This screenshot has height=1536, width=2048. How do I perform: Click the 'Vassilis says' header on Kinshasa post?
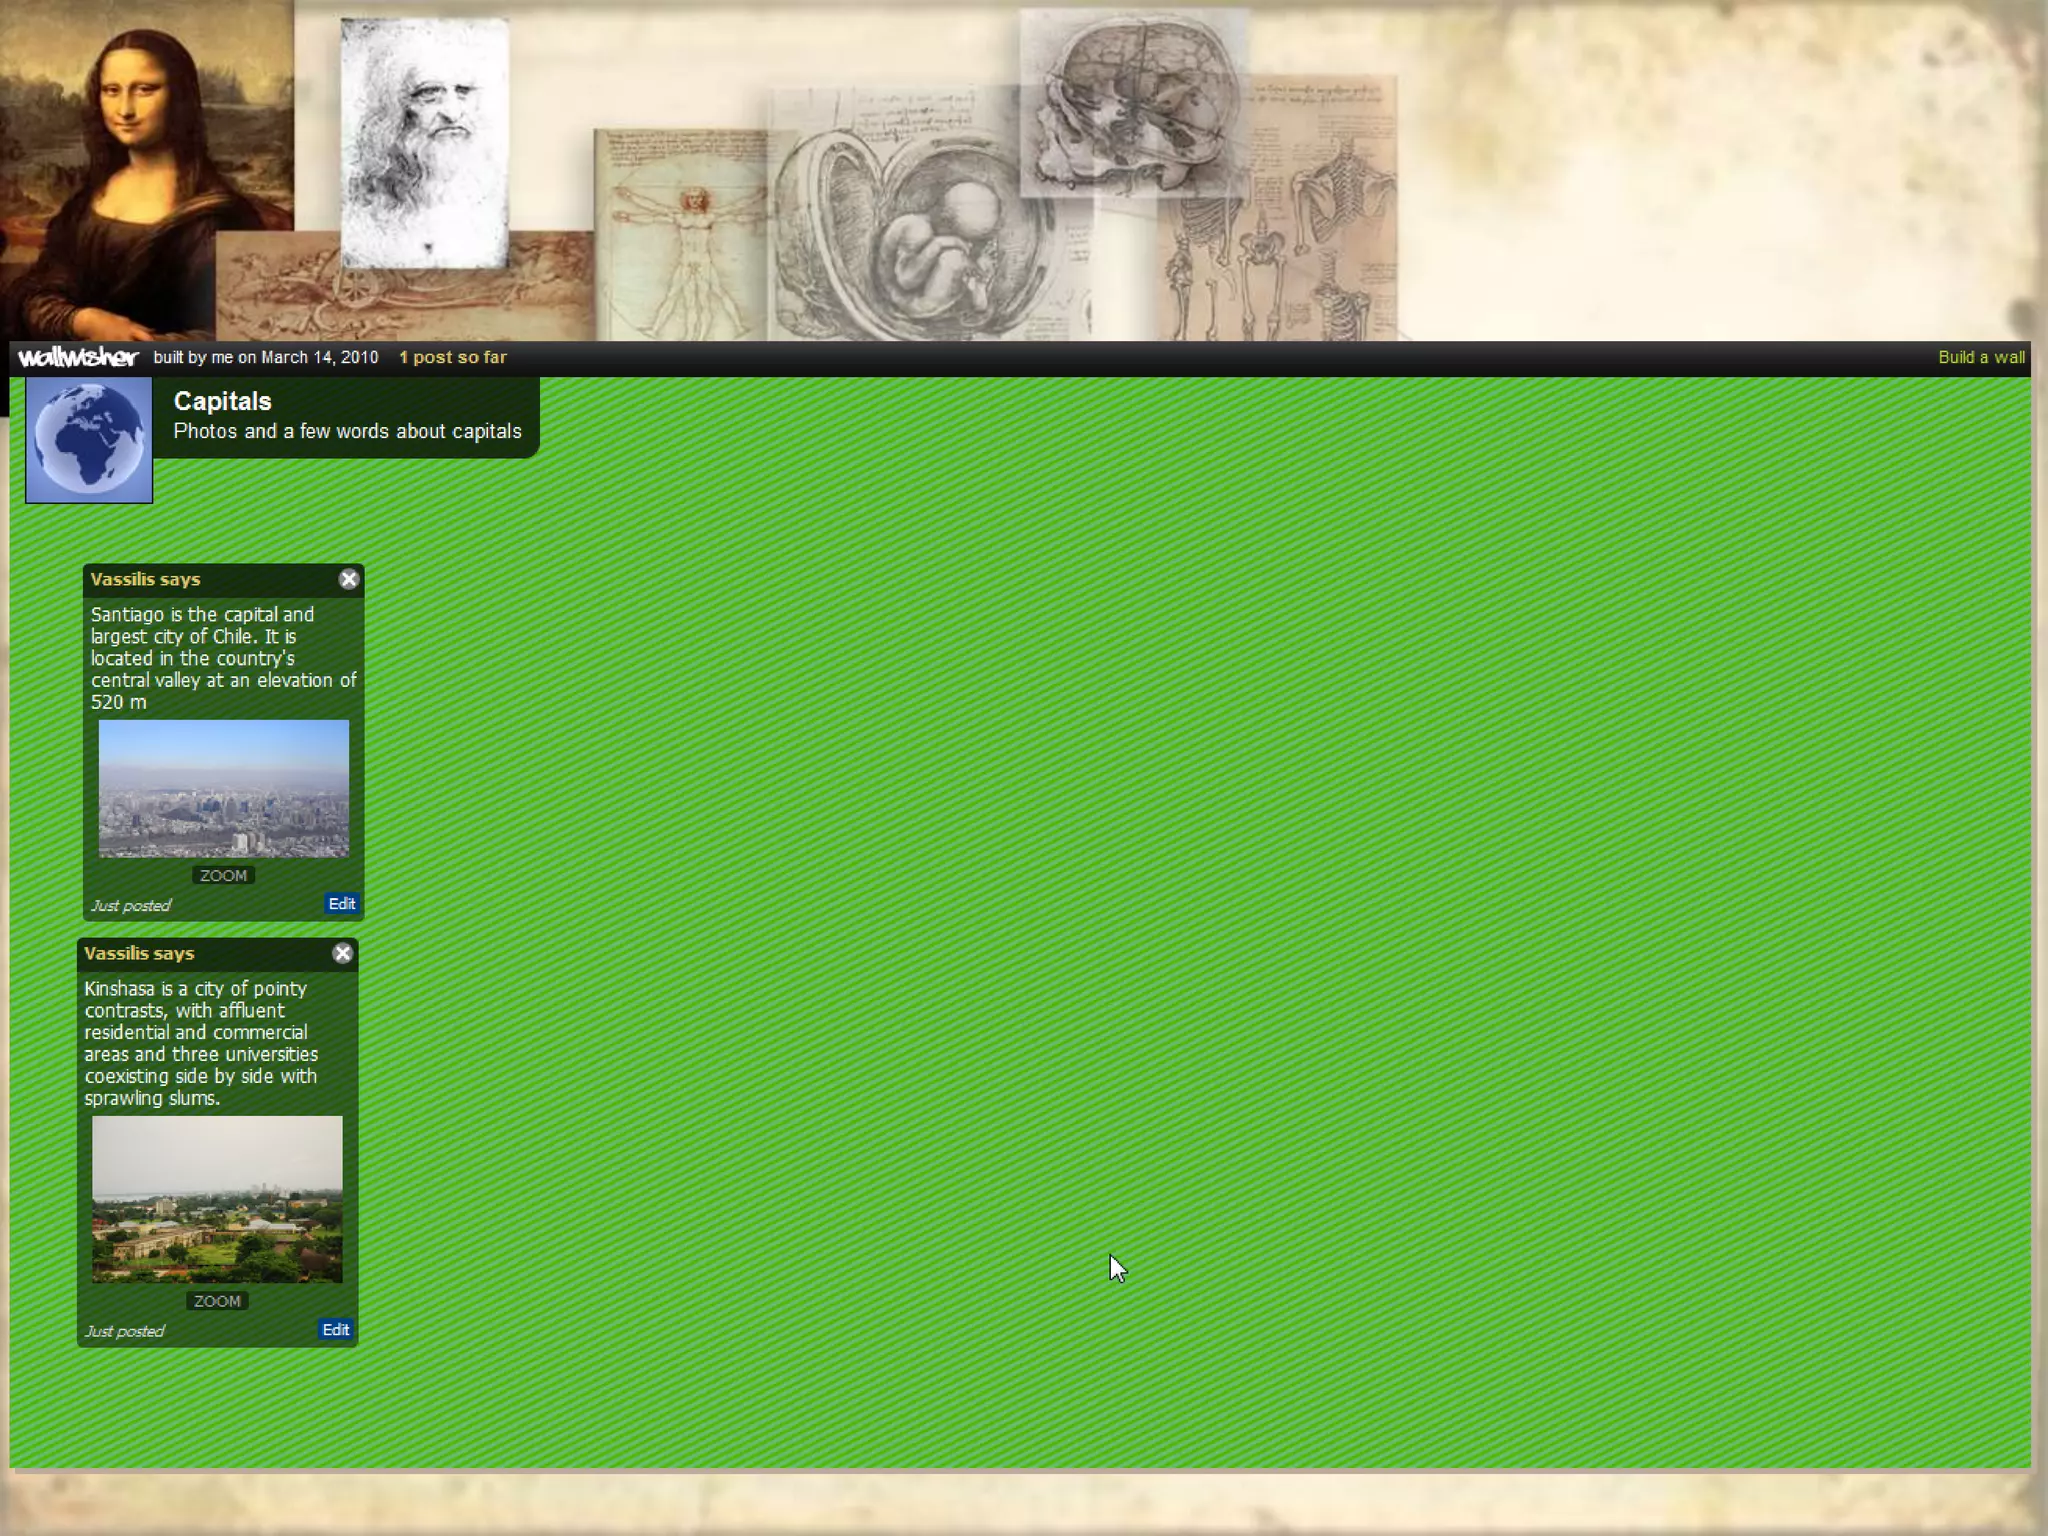click(139, 953)
